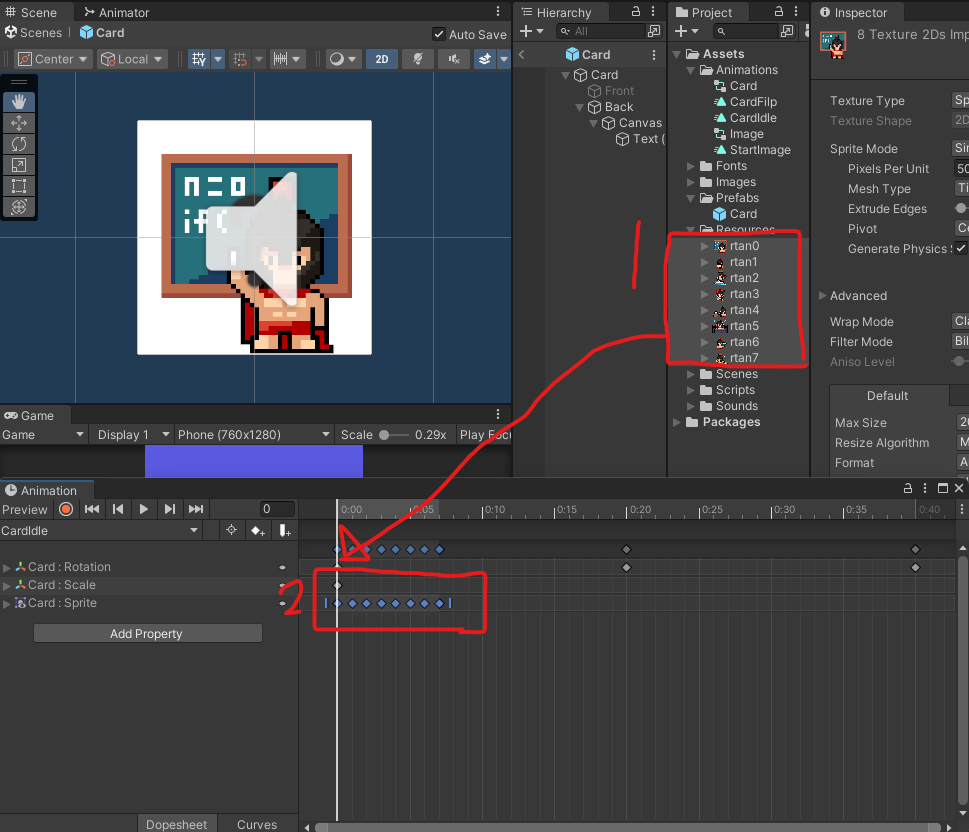Jump to the first keyframe
The width and height of the screenshot is (969, 832).
pyautogui.click(x=92, y=509)
